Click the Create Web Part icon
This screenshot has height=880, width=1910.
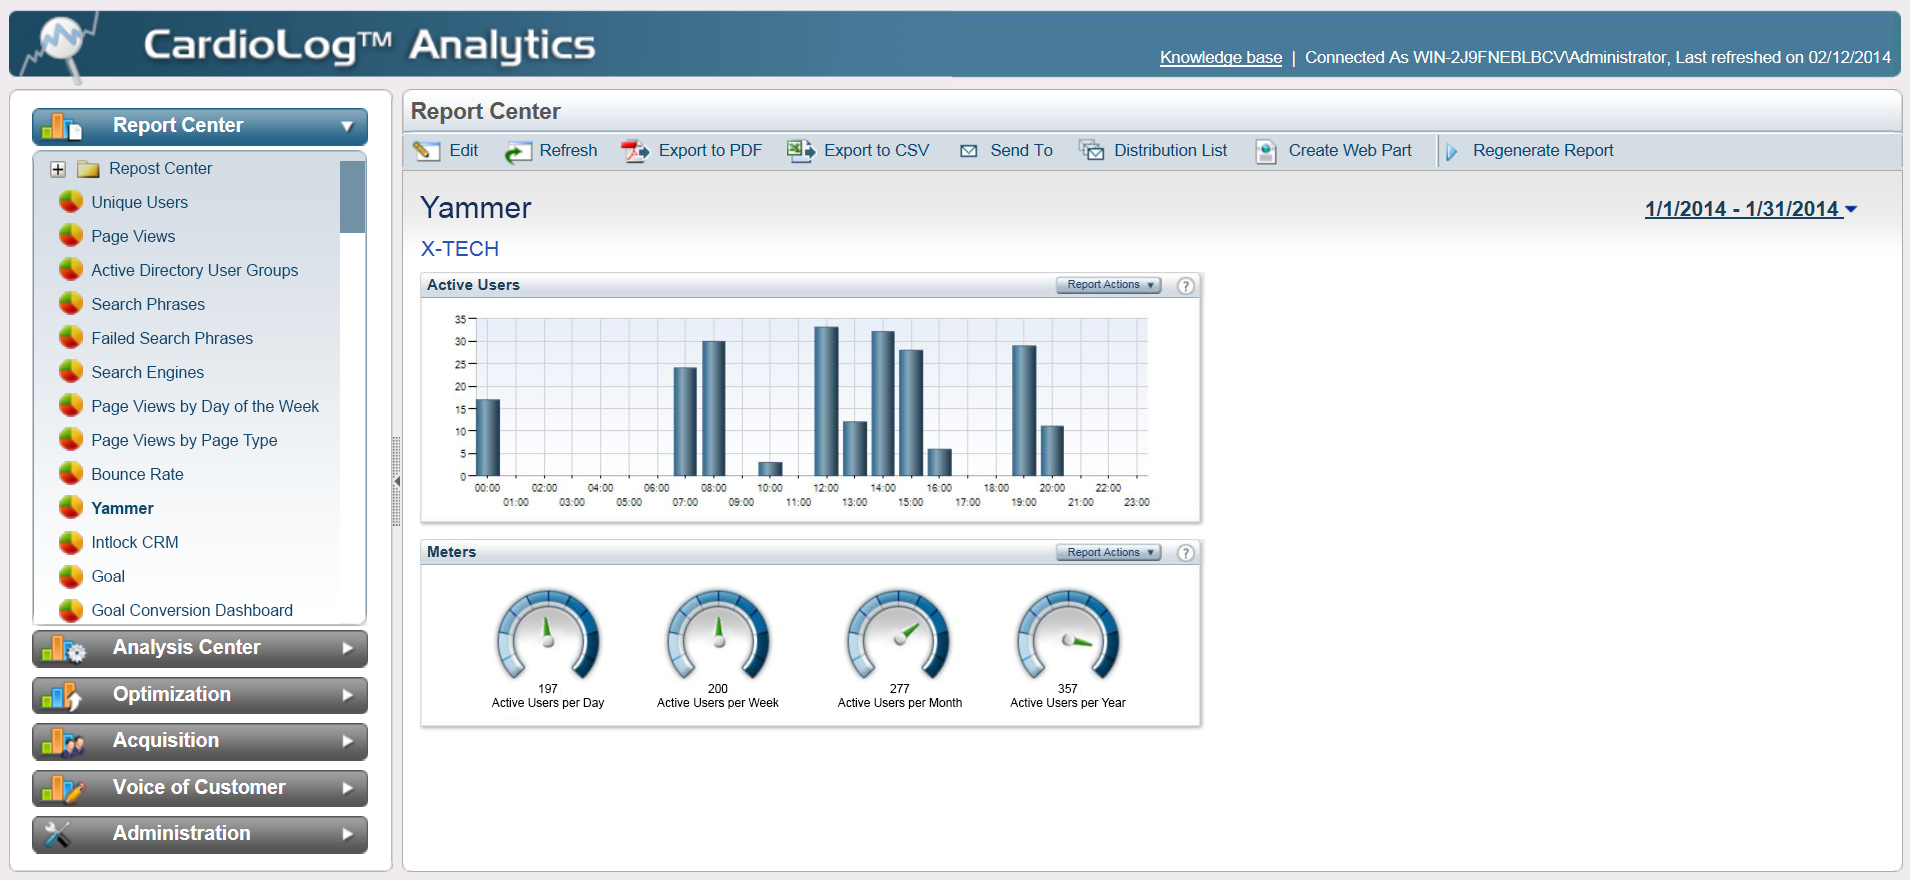1266,151
